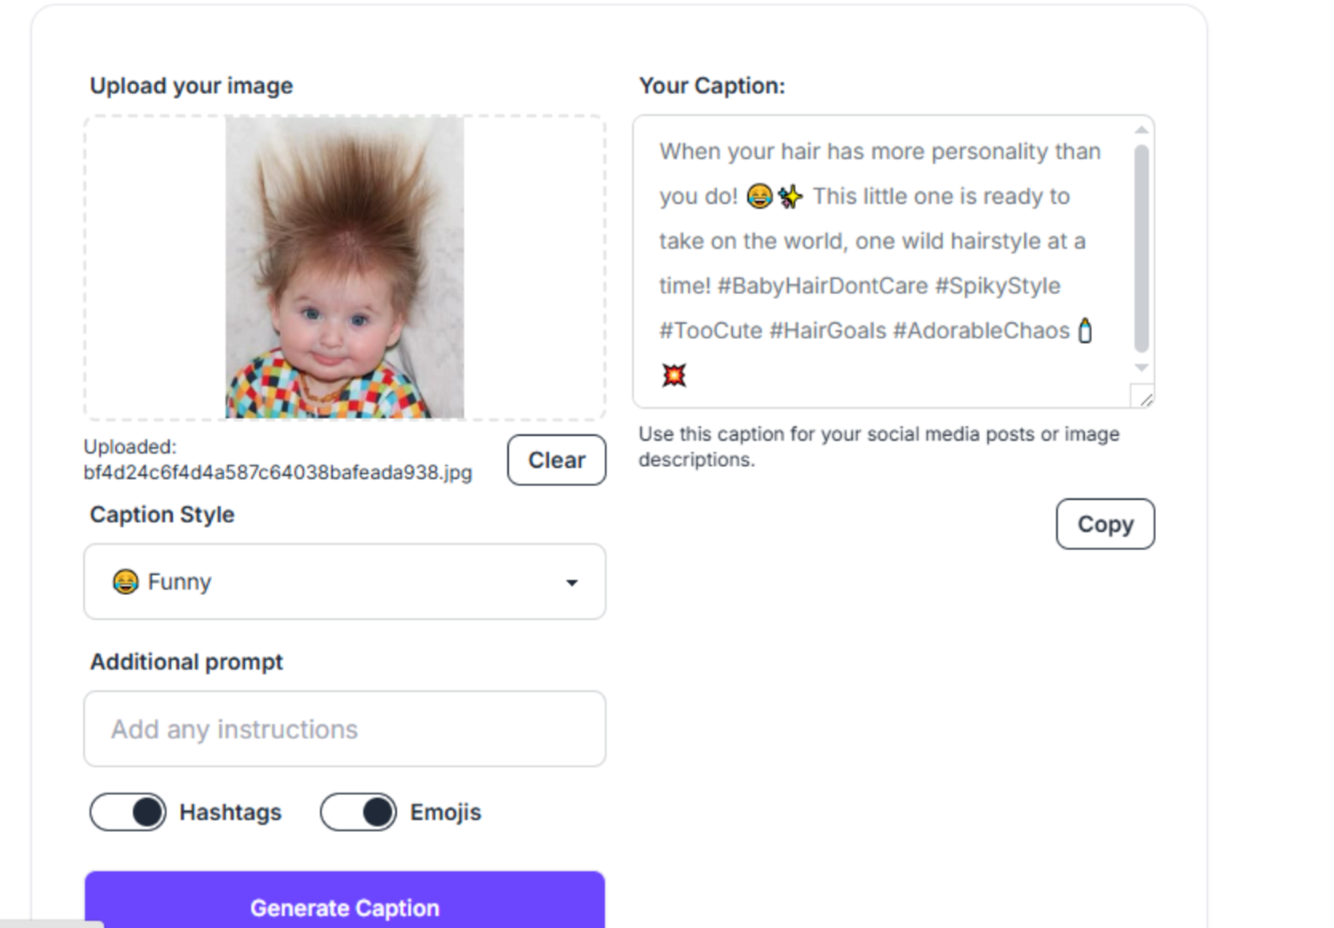Click the collision burst emoji in caption

coord(674,375)
